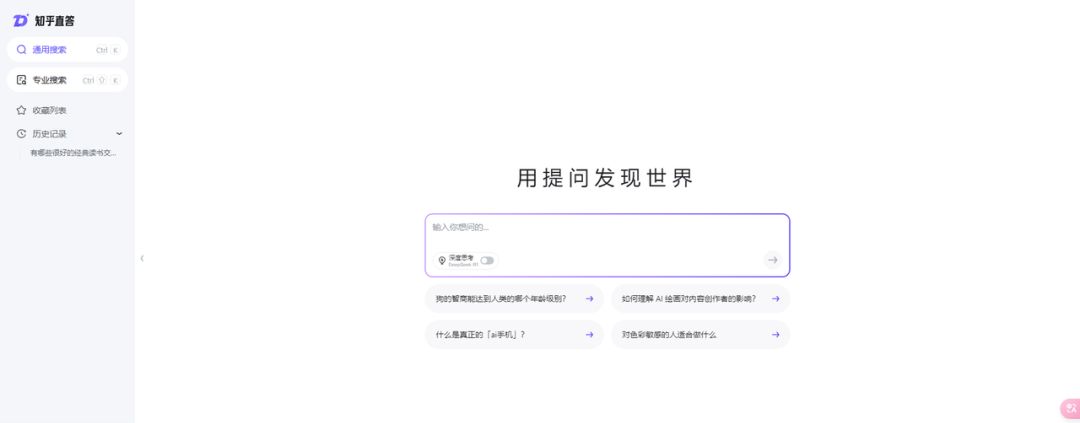Viewport: 1080px width, 423px height.
Task: Click the star icon for 收藏列表
Action: [21, 110]
